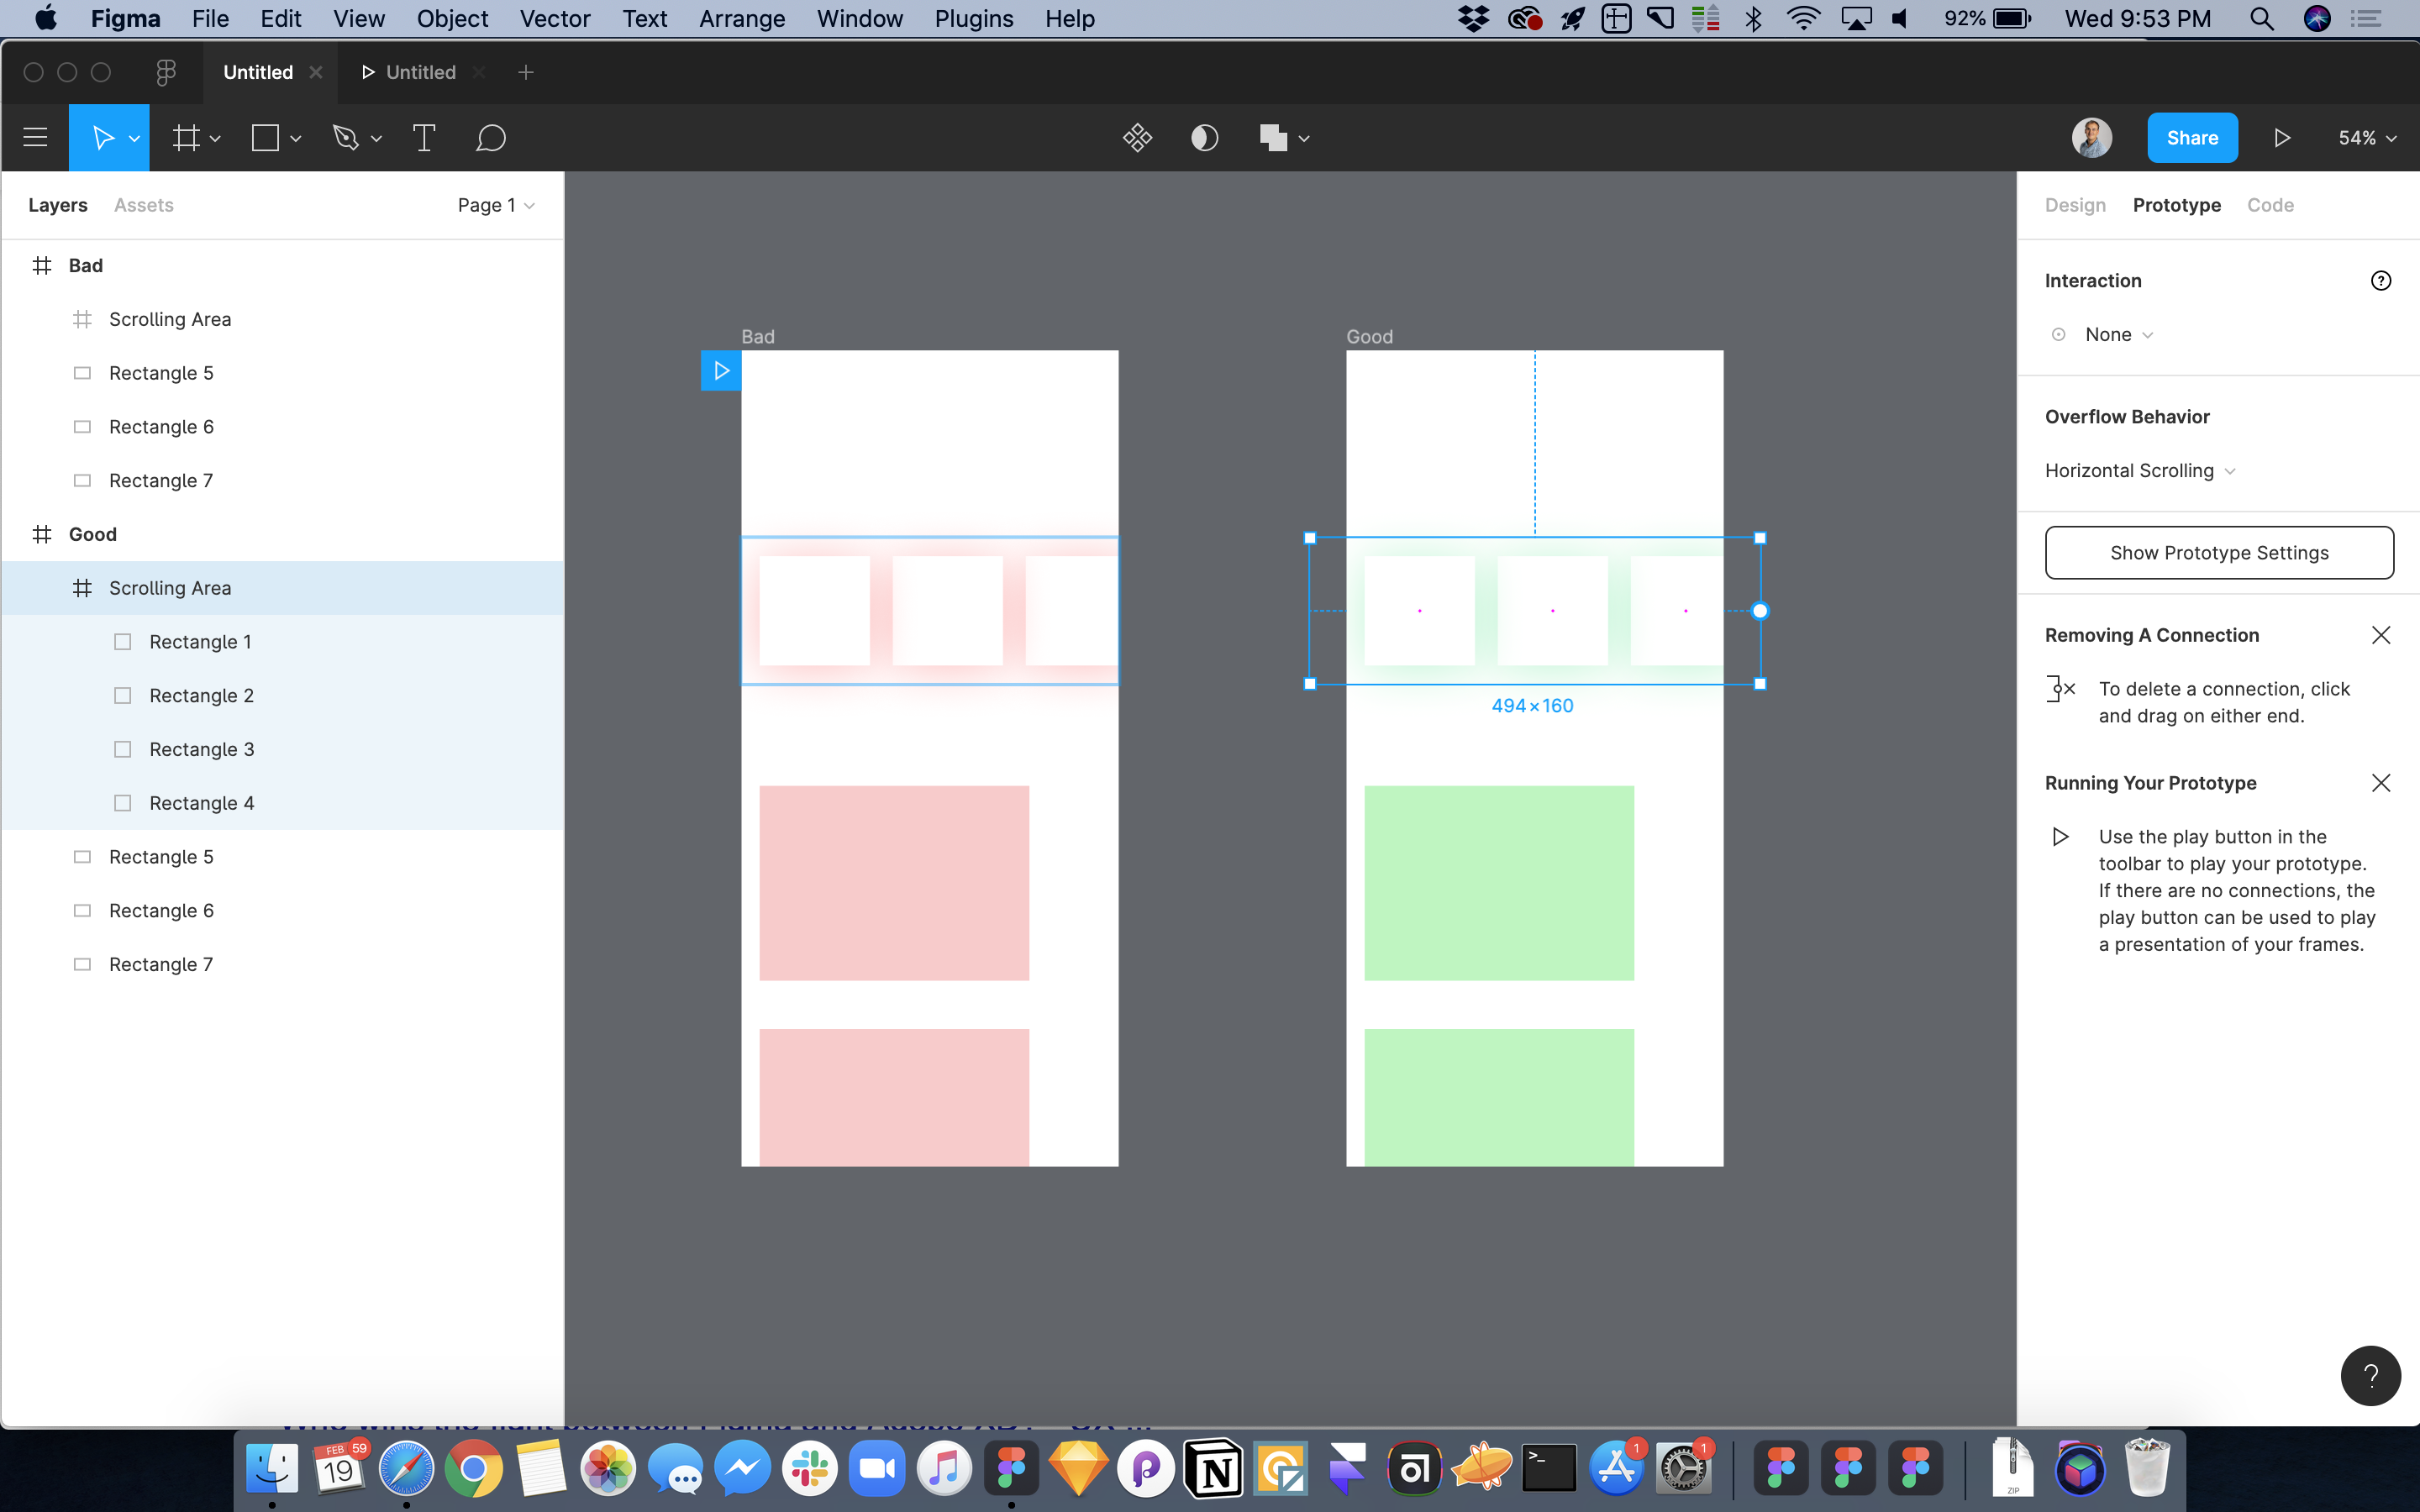Viewport: 2420px width, 1512px height.
Task: Open the Comment tool
Action: [x=491, y=137]
